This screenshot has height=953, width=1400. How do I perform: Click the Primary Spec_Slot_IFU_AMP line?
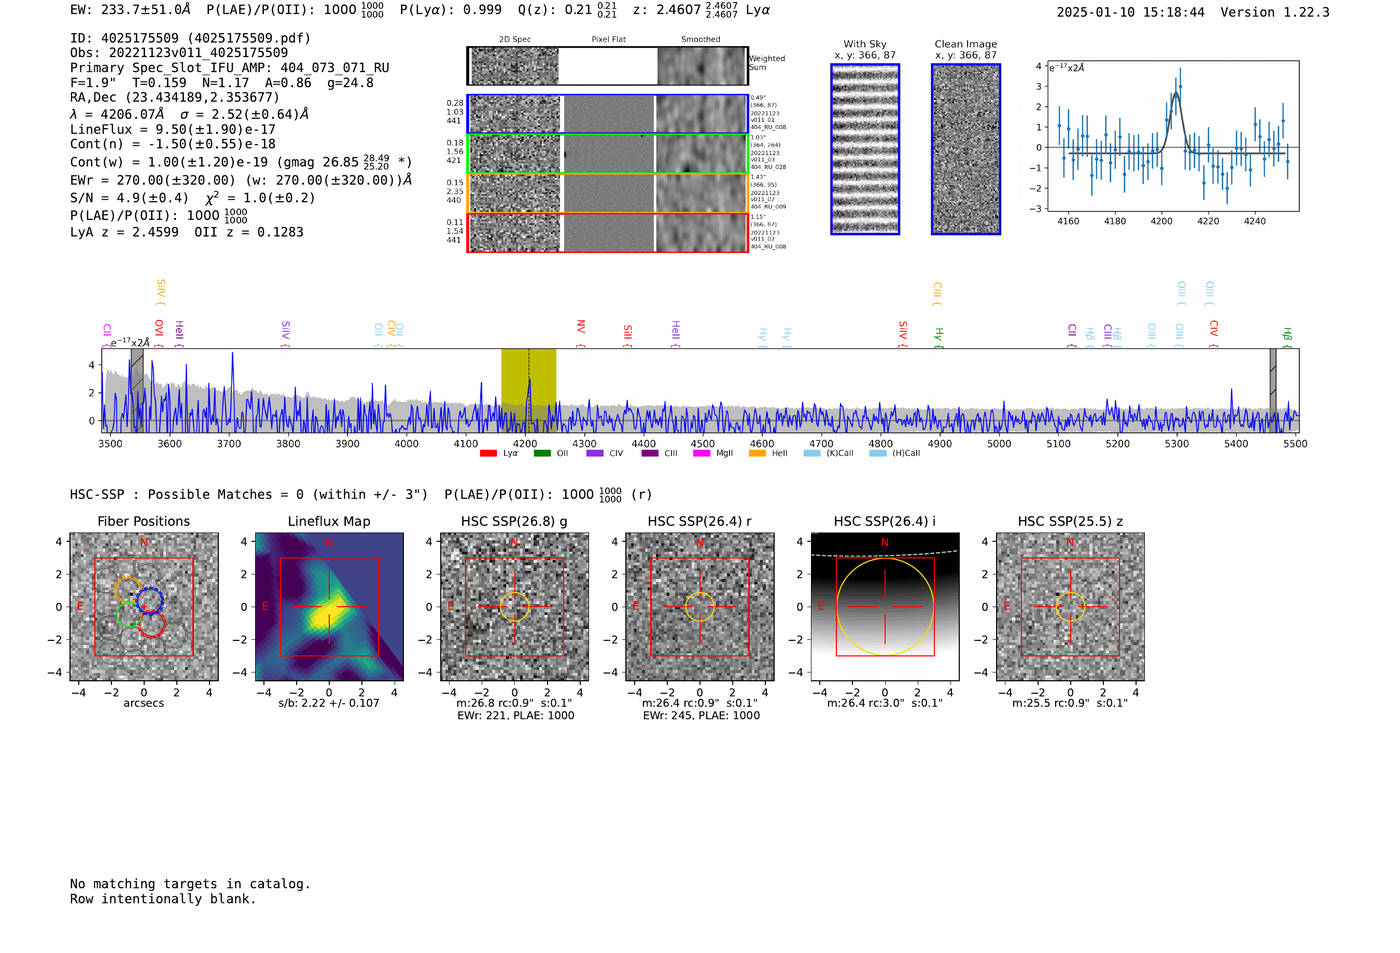(230, 68)
